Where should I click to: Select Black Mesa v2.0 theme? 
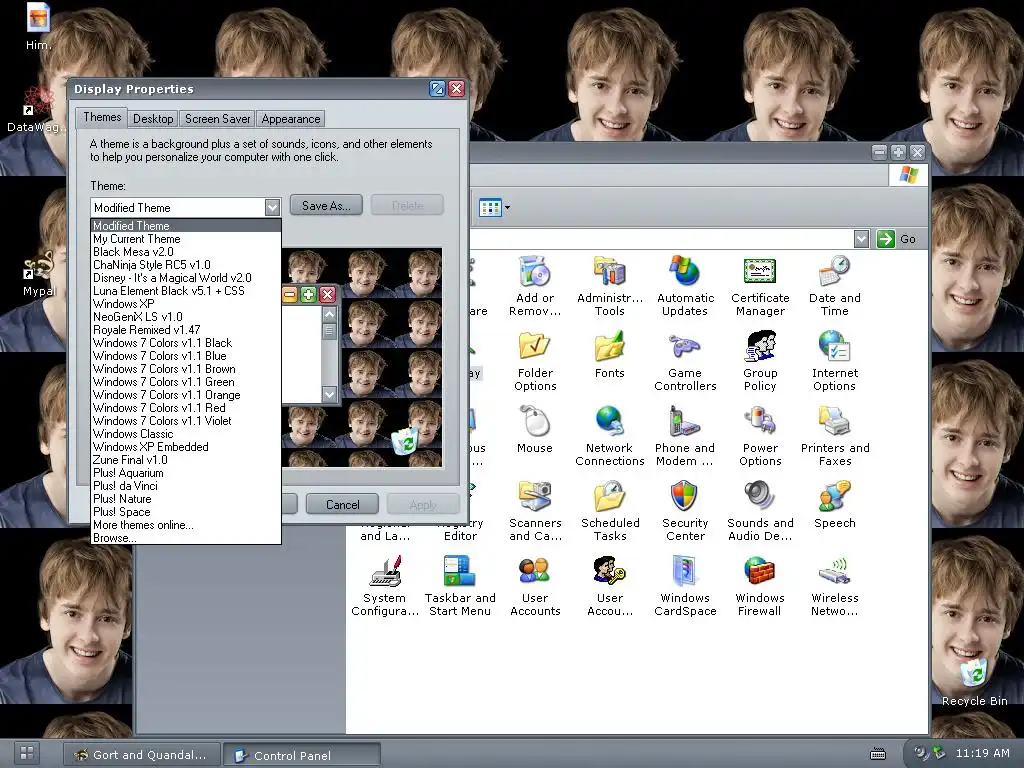185,252
